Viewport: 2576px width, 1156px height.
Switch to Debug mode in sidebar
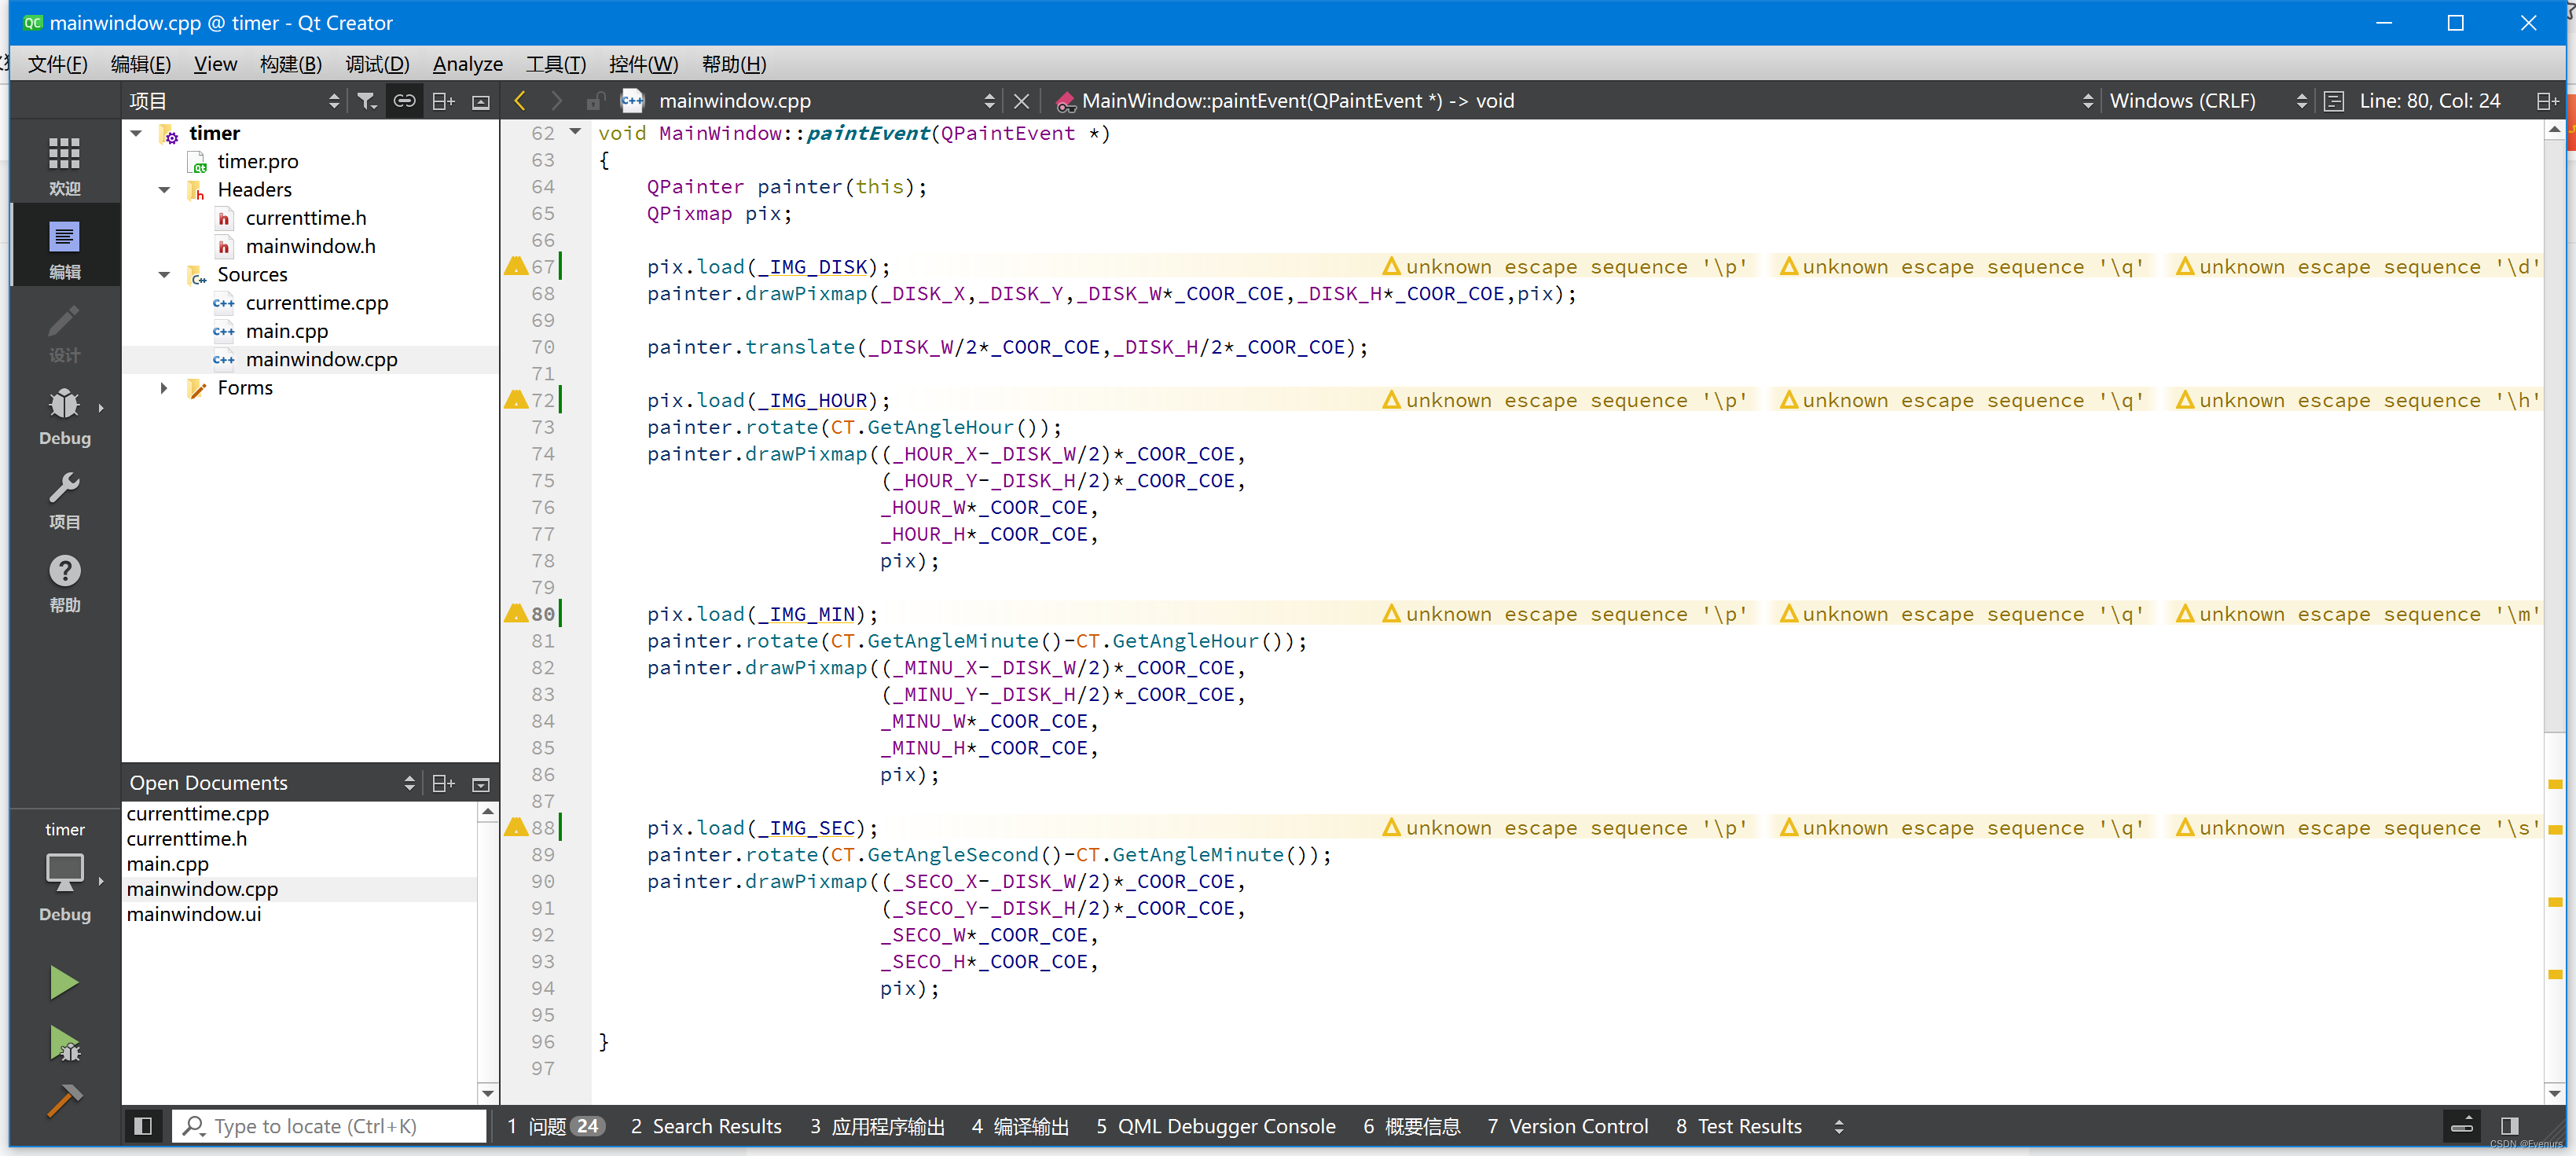64,416
